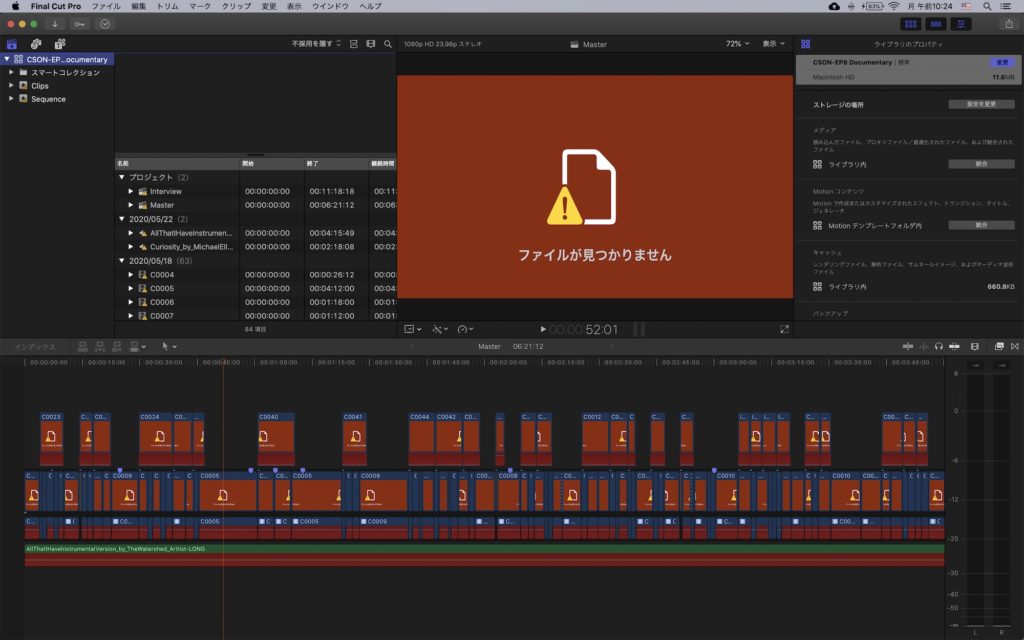Show the Photos and Audio sidebar
The width and height of the screenshot is (1024, 640).
coord(36,44)
